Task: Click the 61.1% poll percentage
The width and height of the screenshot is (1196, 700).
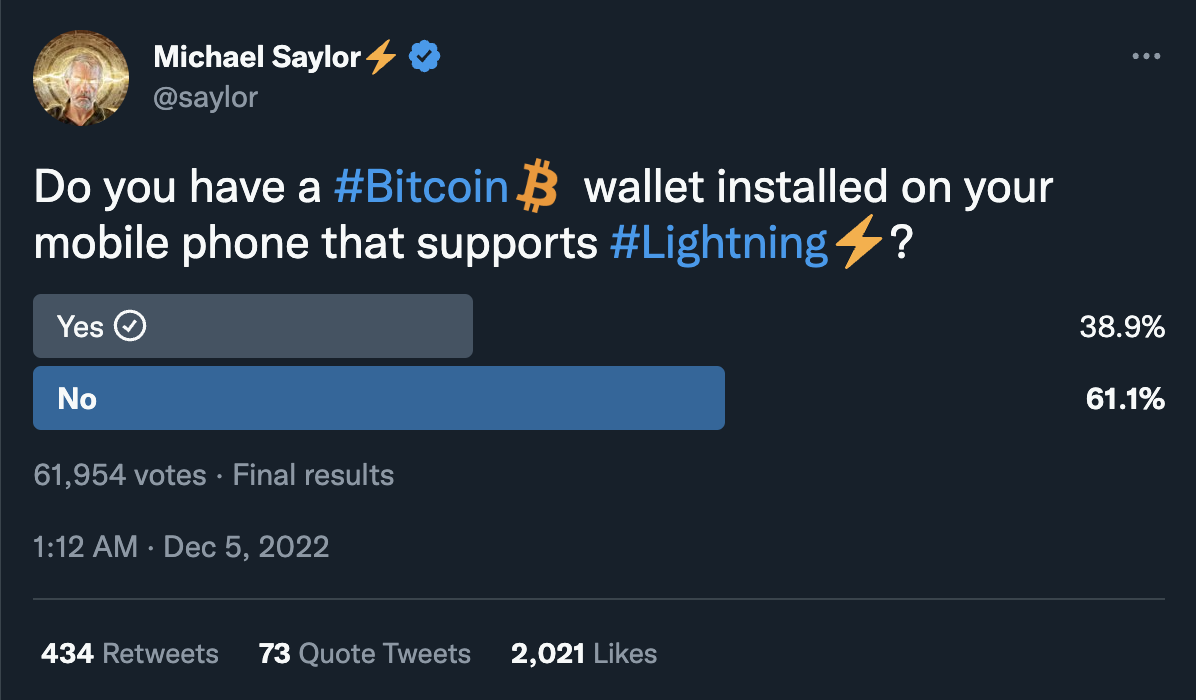Action: tap(1125, 399)
